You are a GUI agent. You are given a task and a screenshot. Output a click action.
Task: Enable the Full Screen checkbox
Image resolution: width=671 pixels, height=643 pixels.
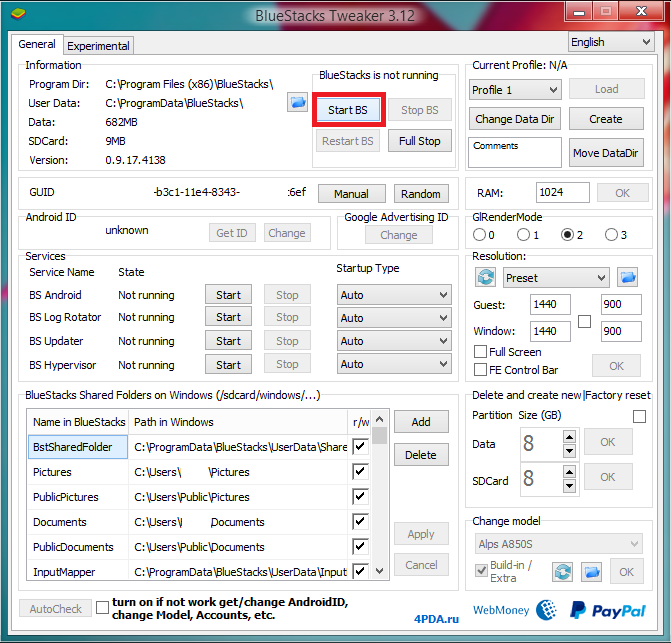pyautogui.click(x=481, y=352)
